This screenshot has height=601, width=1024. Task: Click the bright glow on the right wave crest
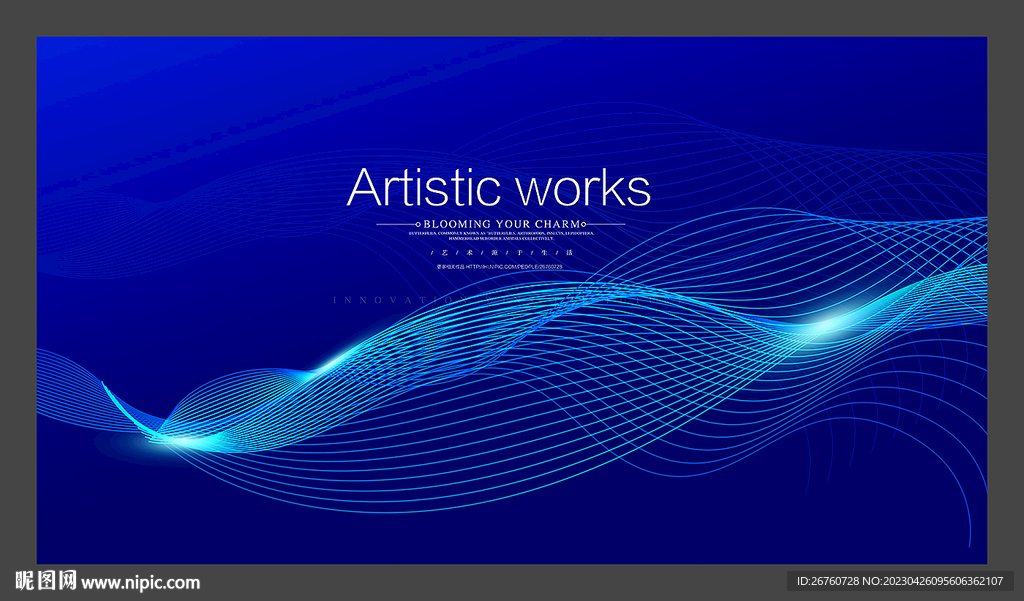pos(832,322)
